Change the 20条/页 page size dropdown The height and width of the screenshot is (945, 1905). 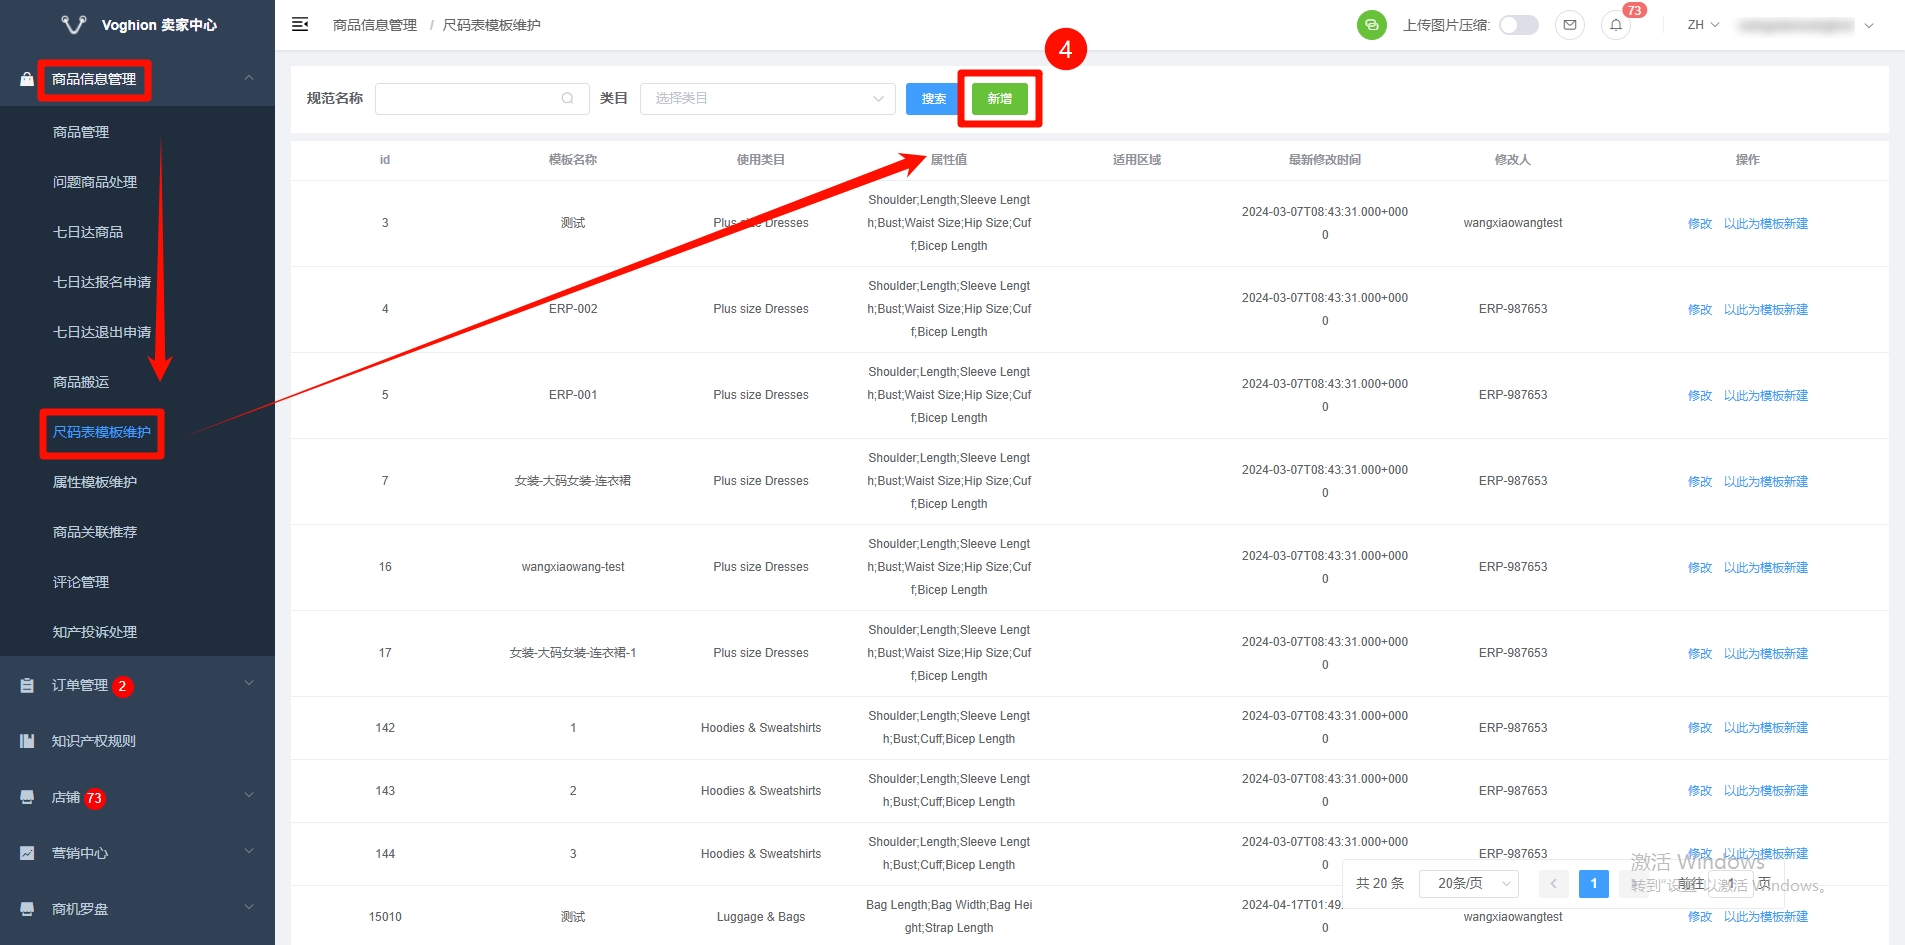[x=1468, y=884]
